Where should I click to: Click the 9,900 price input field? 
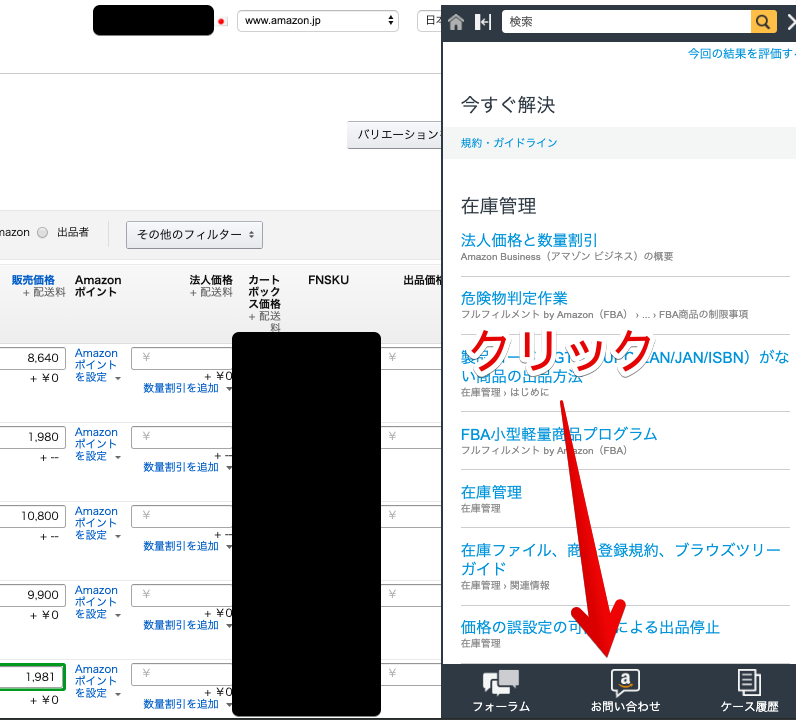[32, 595]
